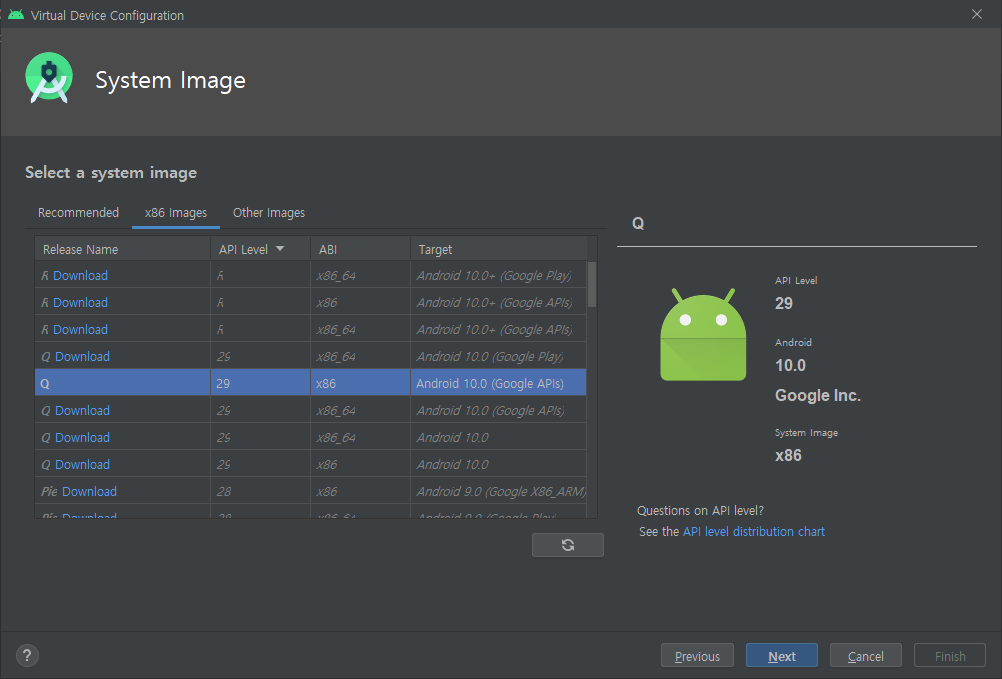Sort table by ABI column header

(360, 249)
